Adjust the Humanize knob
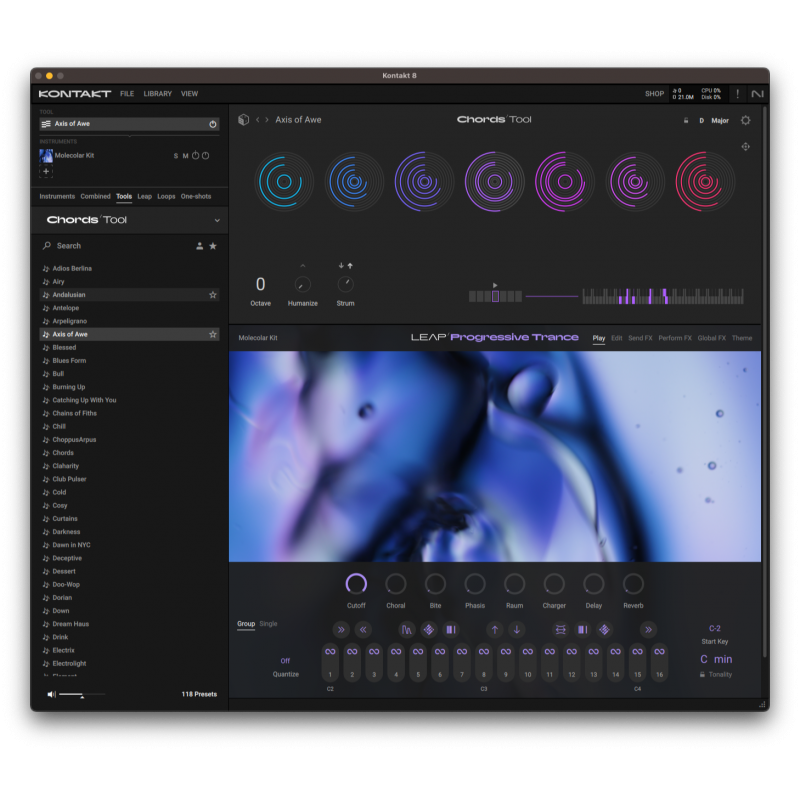 [303, 285]
